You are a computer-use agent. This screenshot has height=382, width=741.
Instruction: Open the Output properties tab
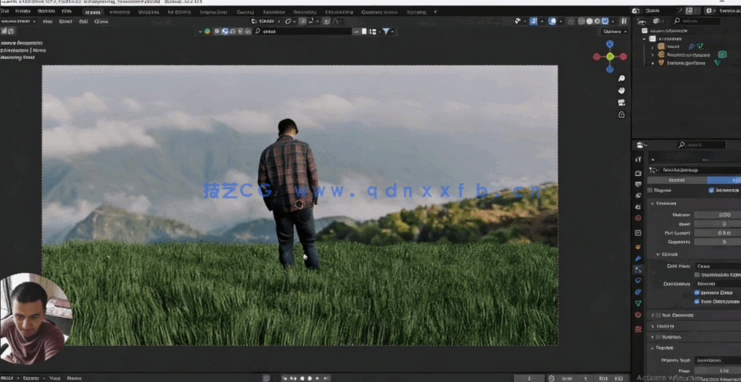(x=638, y=184)
